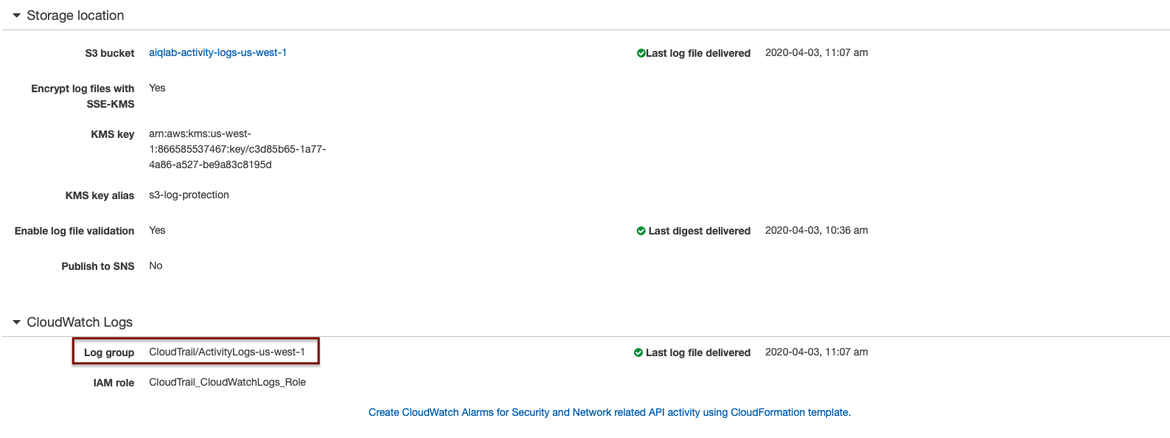The width and height of the screenshot is (1170, 438).
Task: Open the aiqlab-activity-logs-us-west-1 bucket link
Action: 218,52
